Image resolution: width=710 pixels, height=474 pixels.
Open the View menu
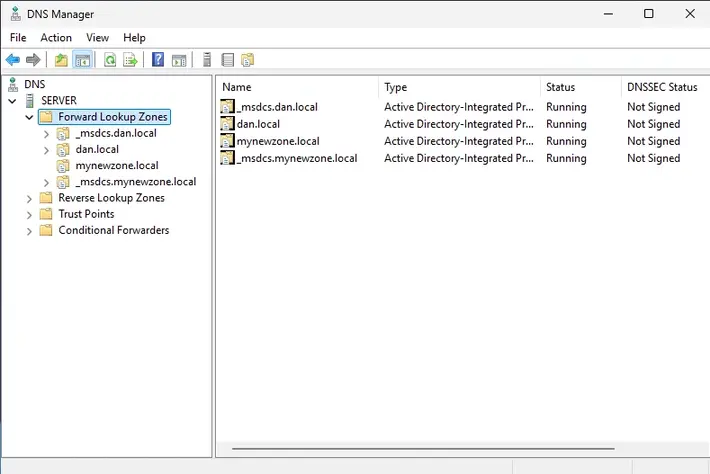click(97, 38)
